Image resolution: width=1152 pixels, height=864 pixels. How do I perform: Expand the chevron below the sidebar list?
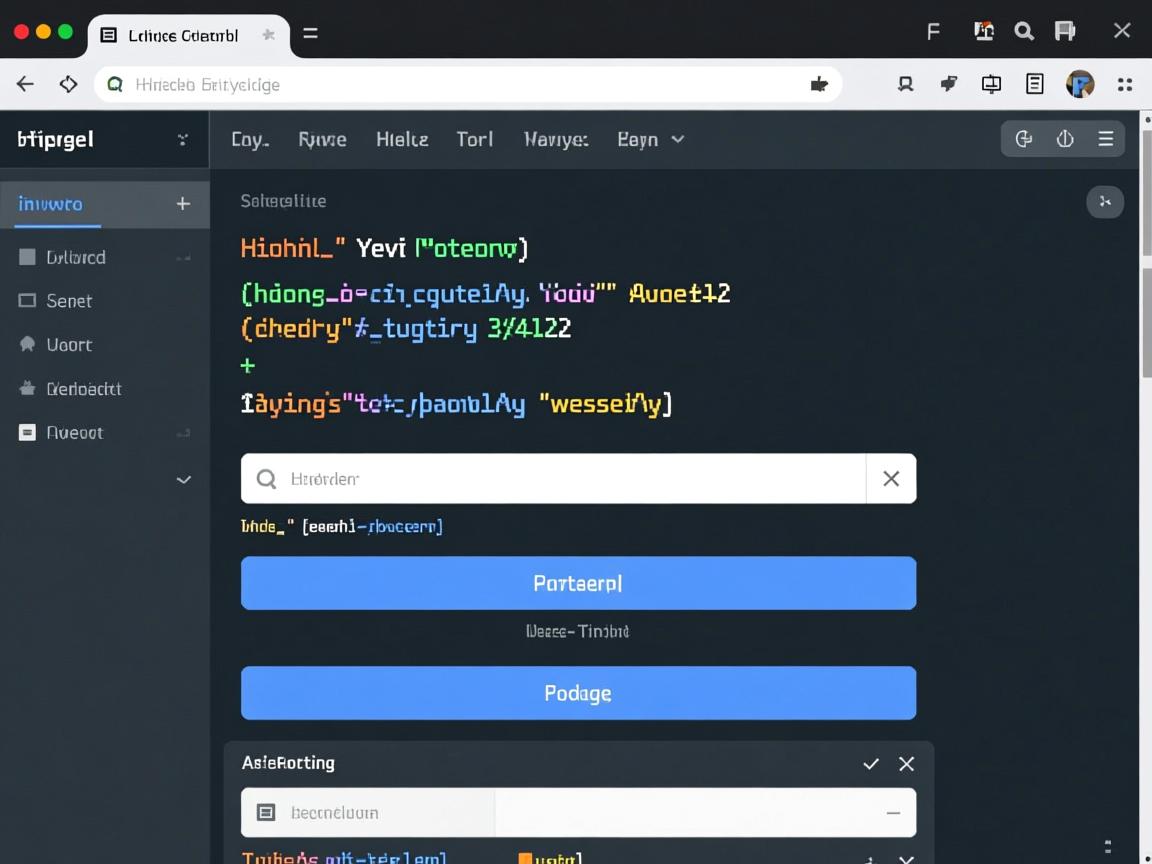coord(184,480)
